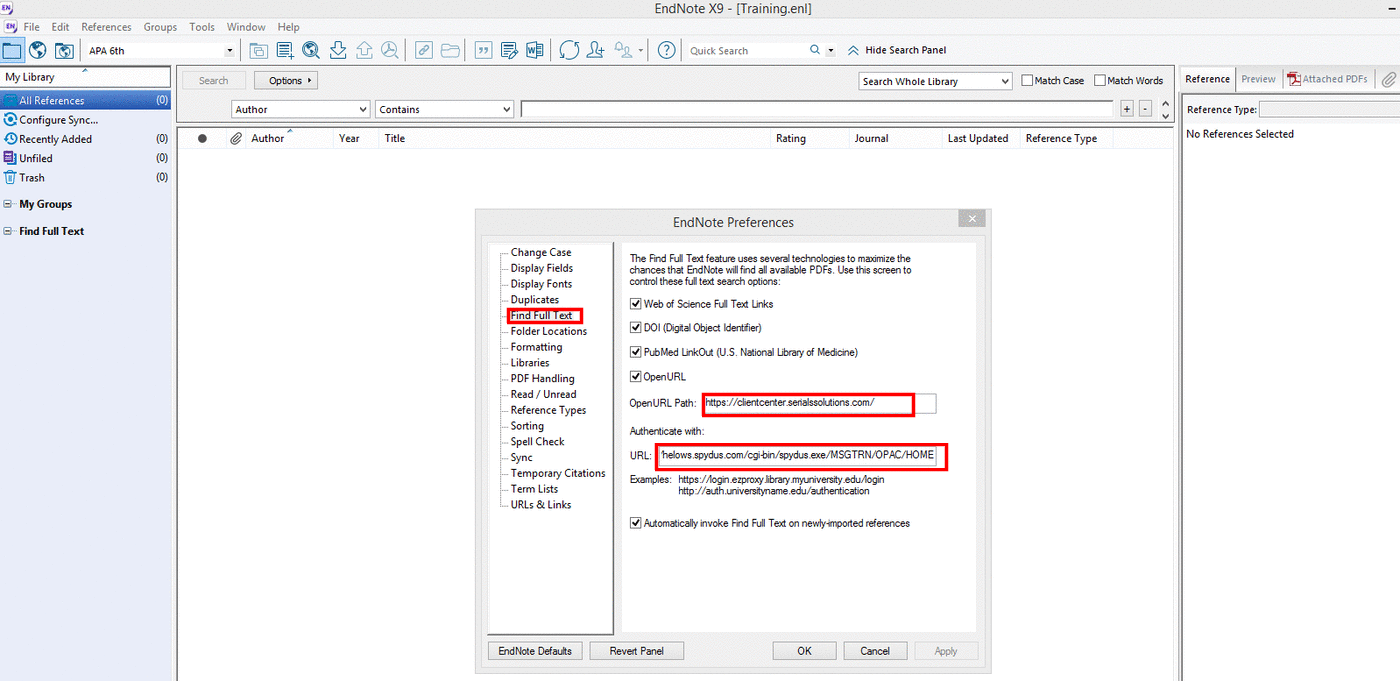Open the Quick Search dropdown arrow
This screenshot has width=1400, height=681.
[830, 51]
